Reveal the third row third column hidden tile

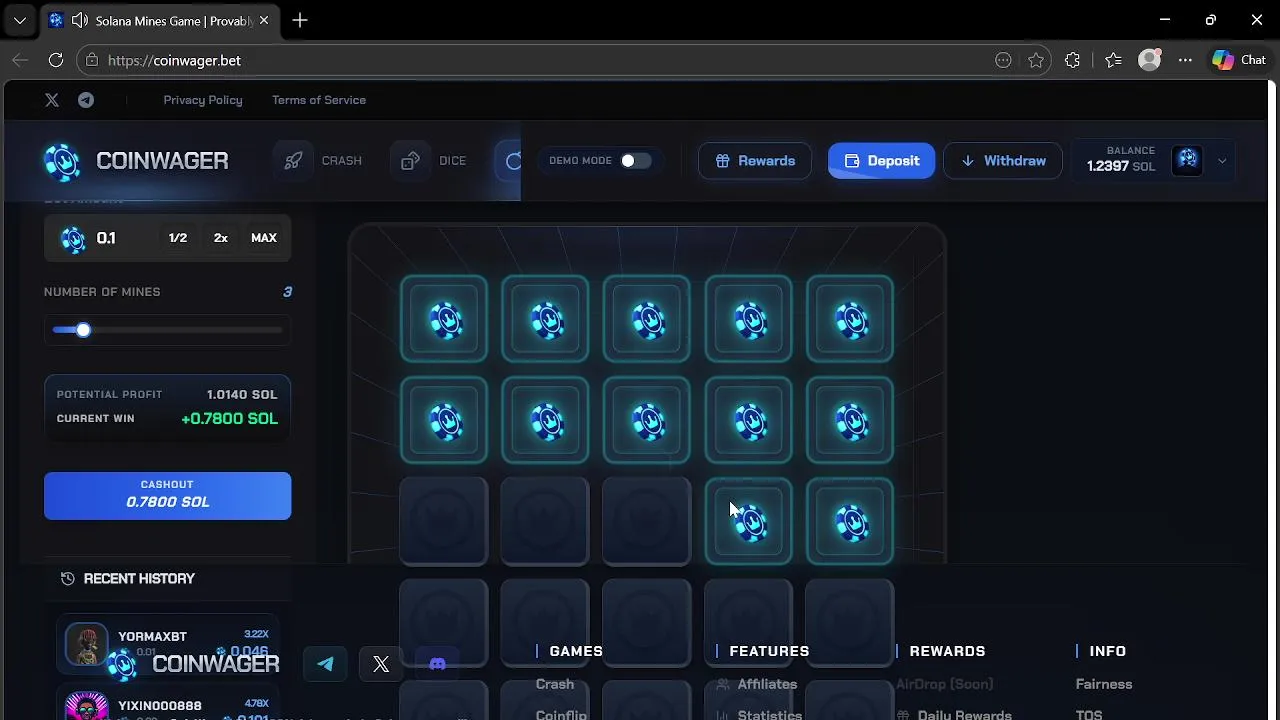pos(647,521)
